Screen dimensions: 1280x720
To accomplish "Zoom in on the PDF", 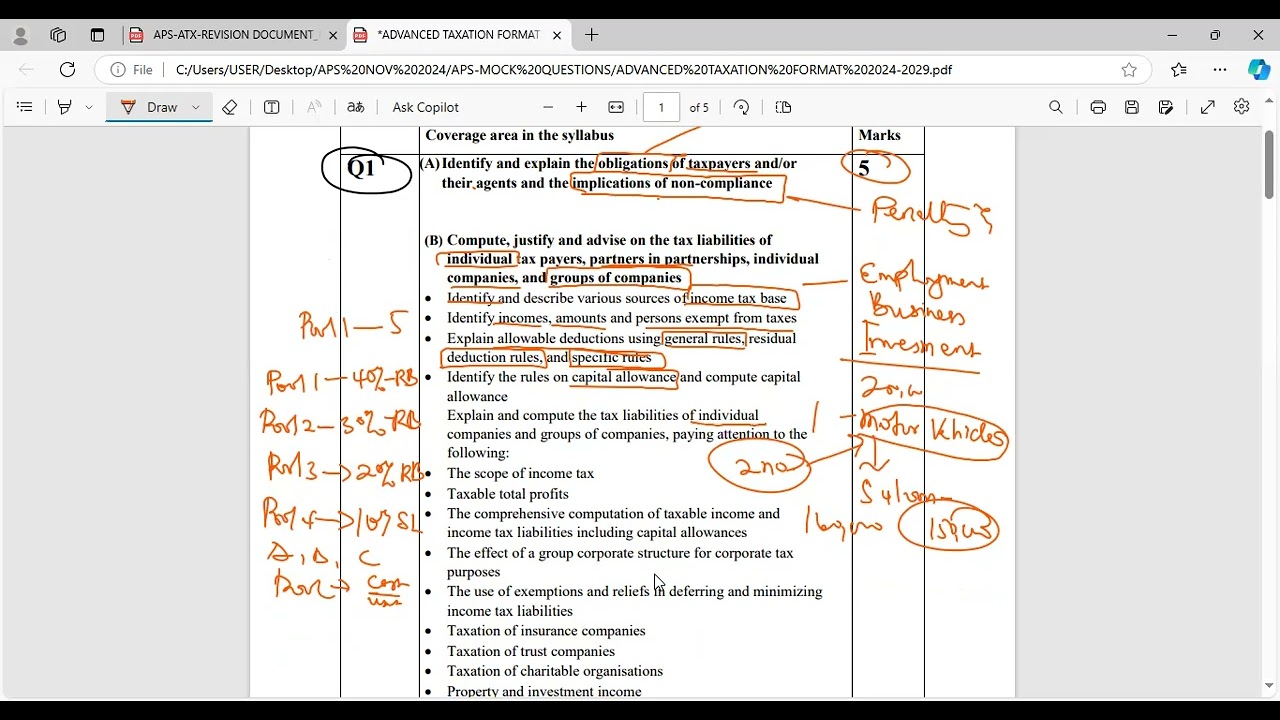I will point(581,107).
